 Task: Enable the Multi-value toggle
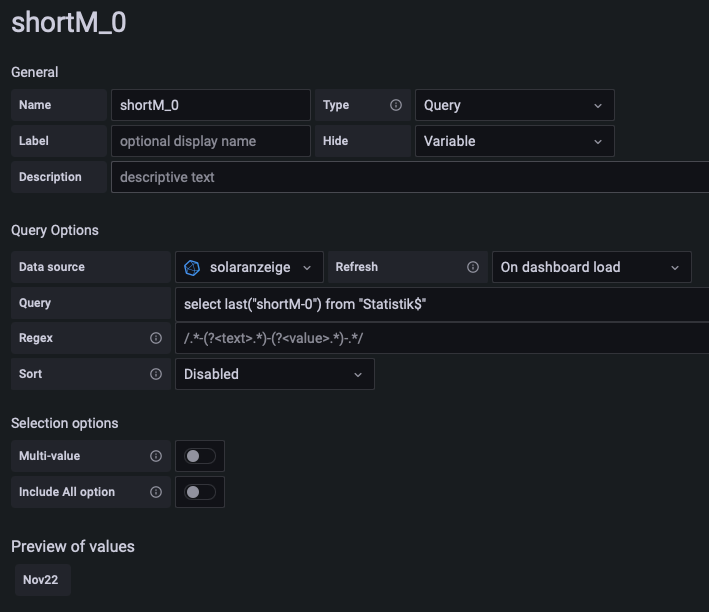(199, 456)
